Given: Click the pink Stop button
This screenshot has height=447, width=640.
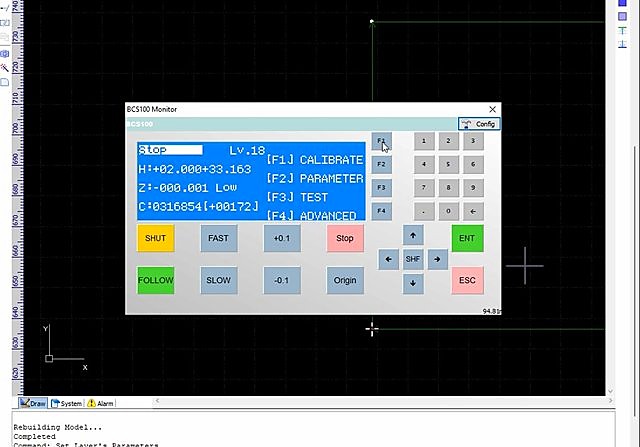Looking at the screenshot, I should click(345, 238).
